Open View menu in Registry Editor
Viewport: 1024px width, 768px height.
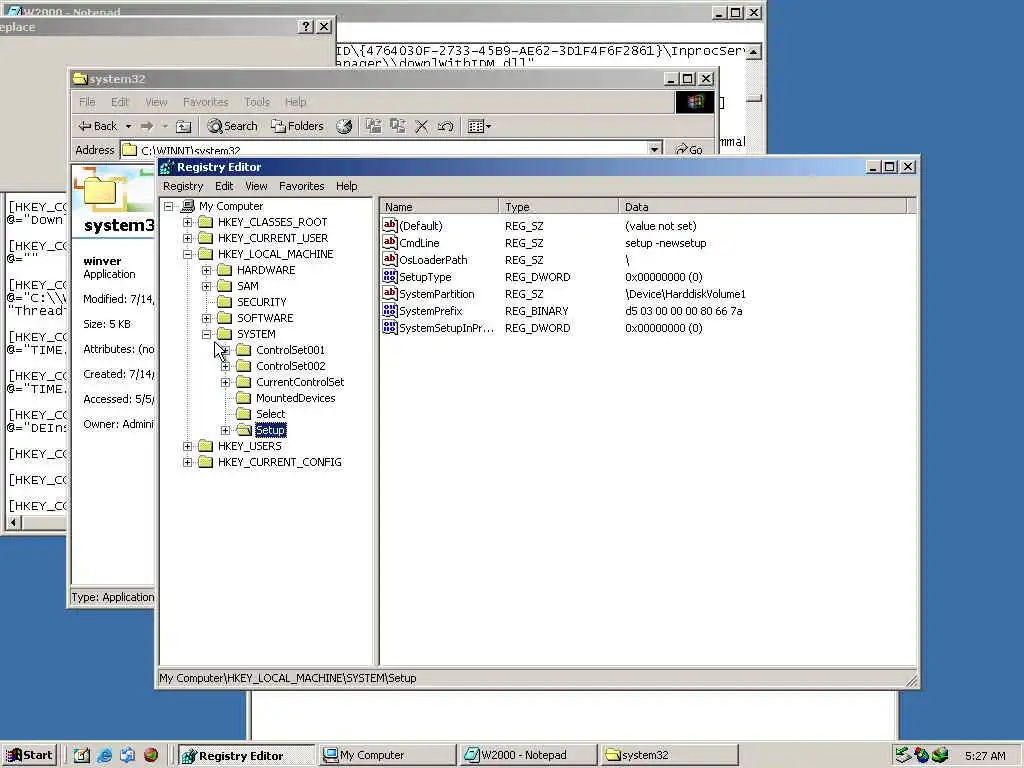point(256,186)
